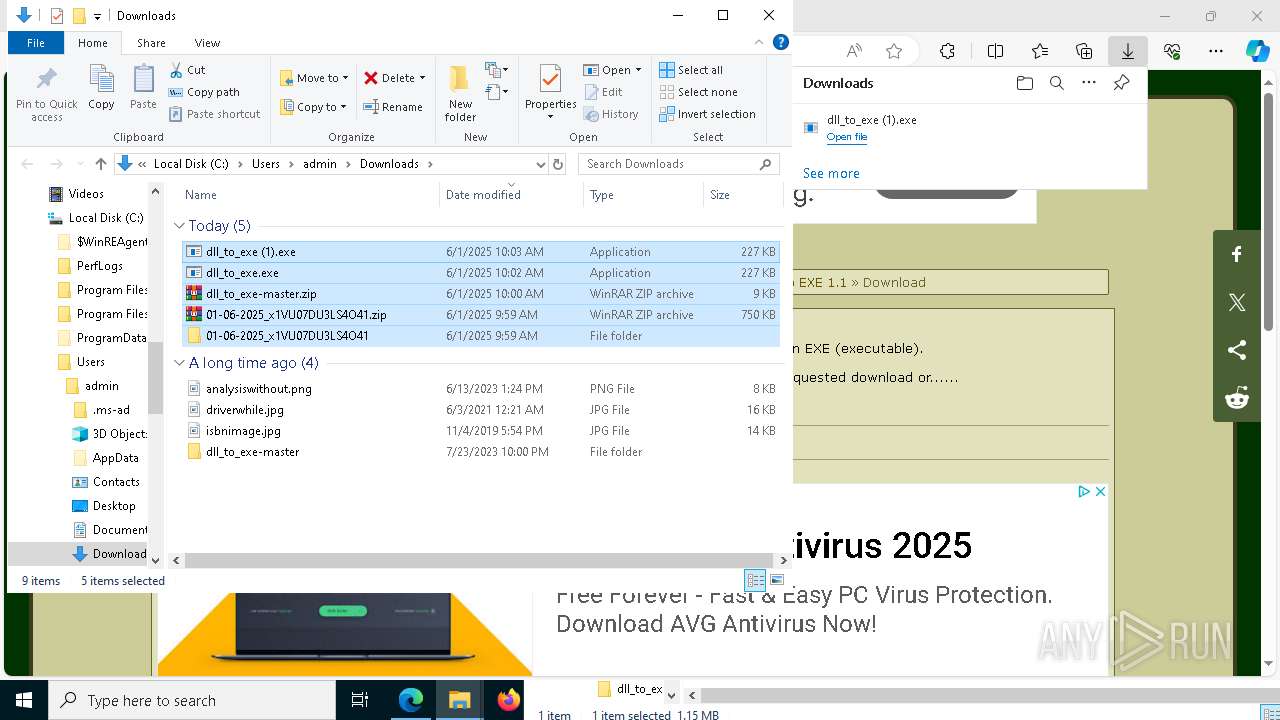
Task: Click Select none in ribbon
Action: (x=698, y=92)
